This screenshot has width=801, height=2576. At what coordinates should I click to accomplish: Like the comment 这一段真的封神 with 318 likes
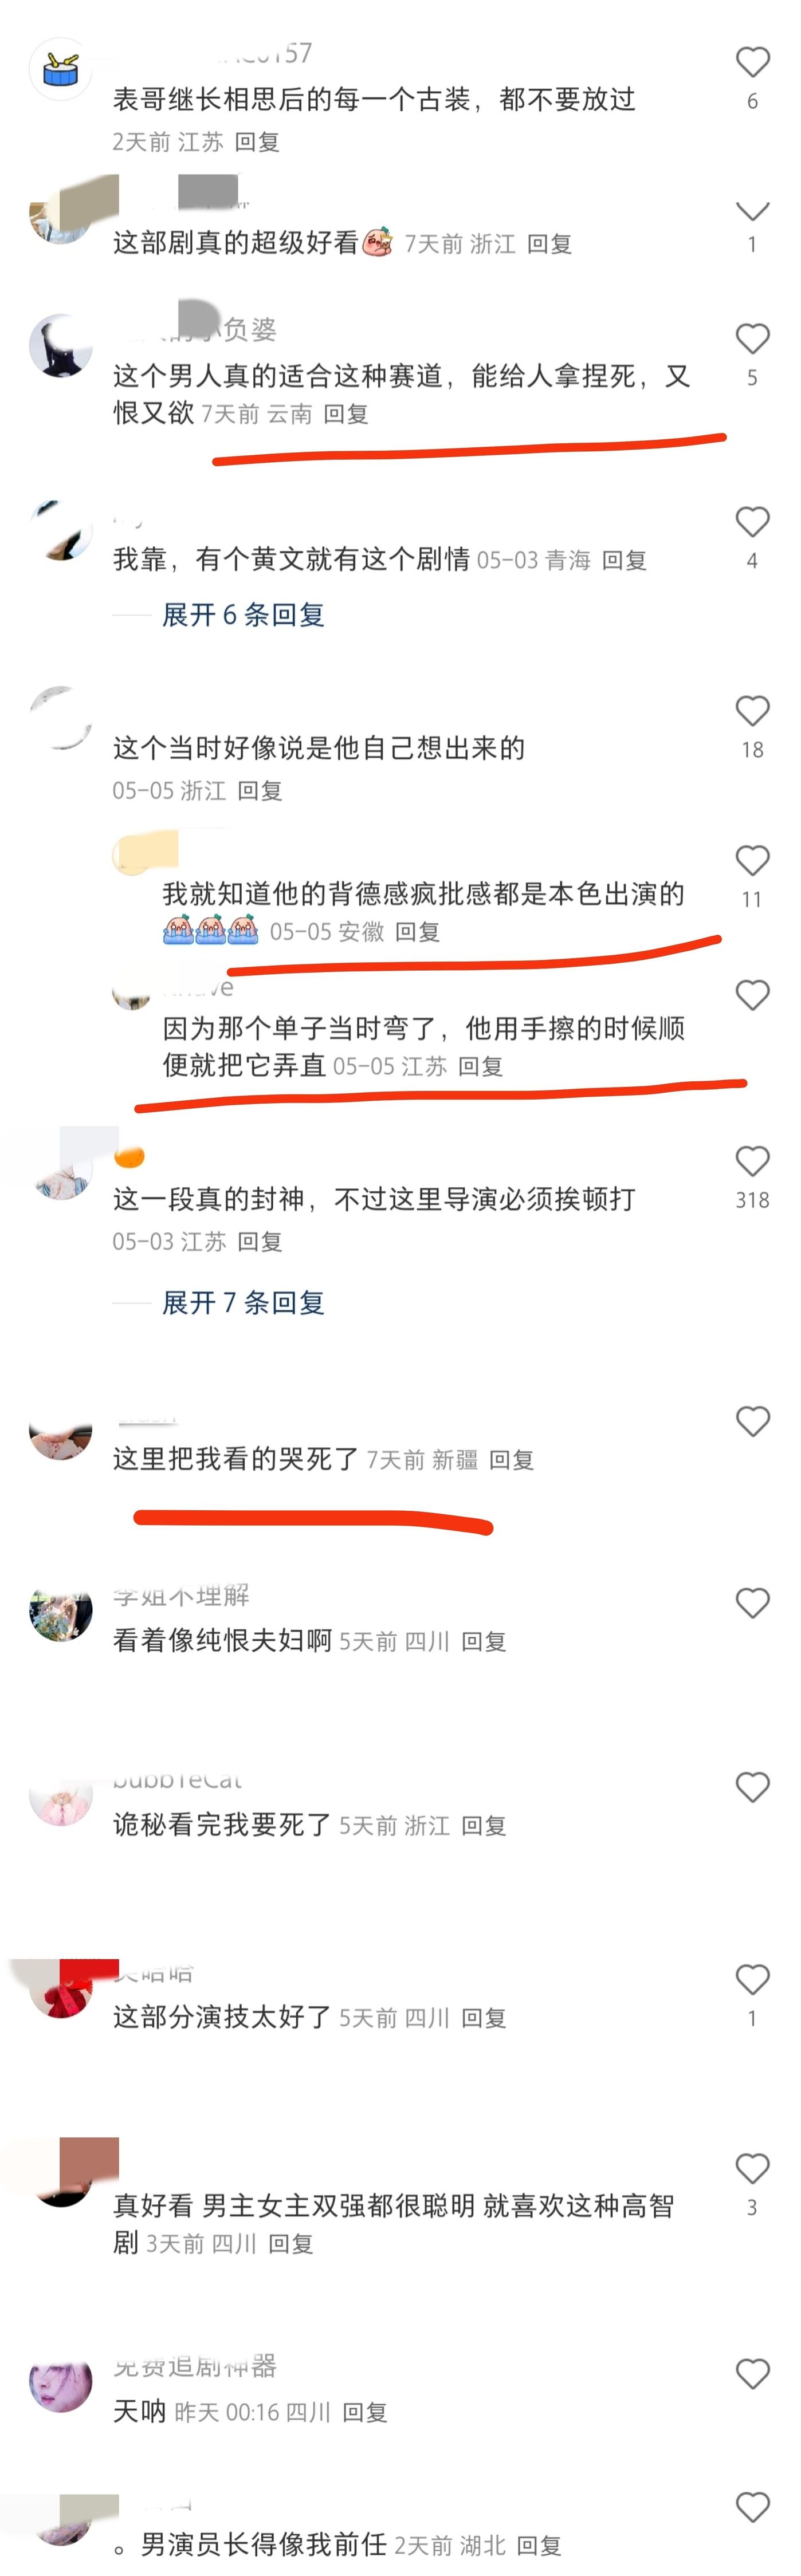[x=752, y=1161]
